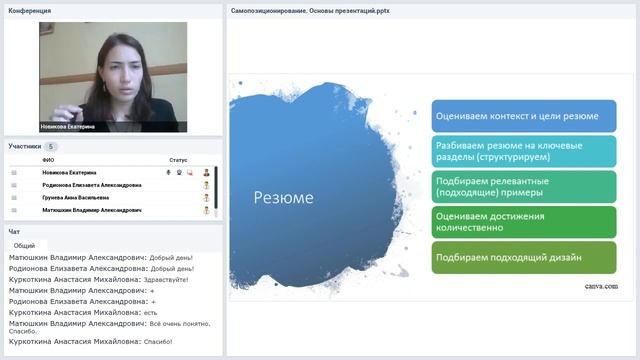This screenshot has height=360, width=640.
Task: Click chat message Здравствуйте! from Куркоткина
Action: (x=166, y=280)
